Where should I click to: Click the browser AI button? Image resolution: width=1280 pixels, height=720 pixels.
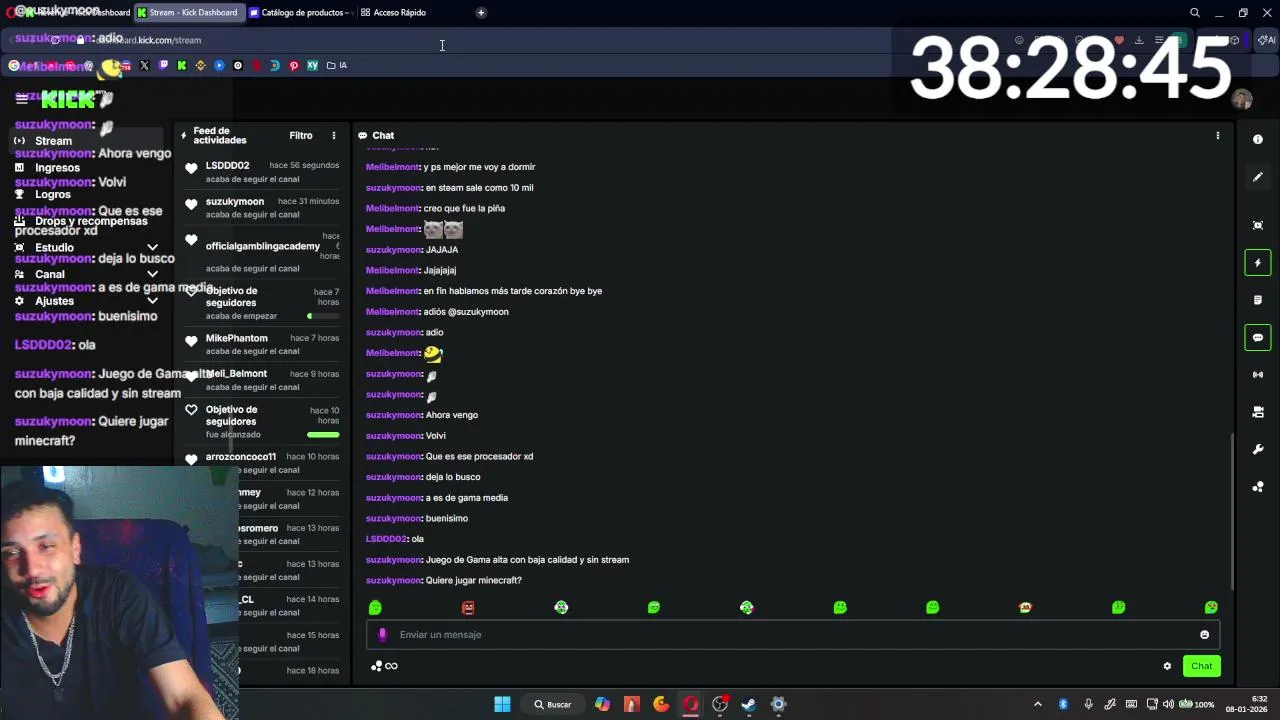1266,40
